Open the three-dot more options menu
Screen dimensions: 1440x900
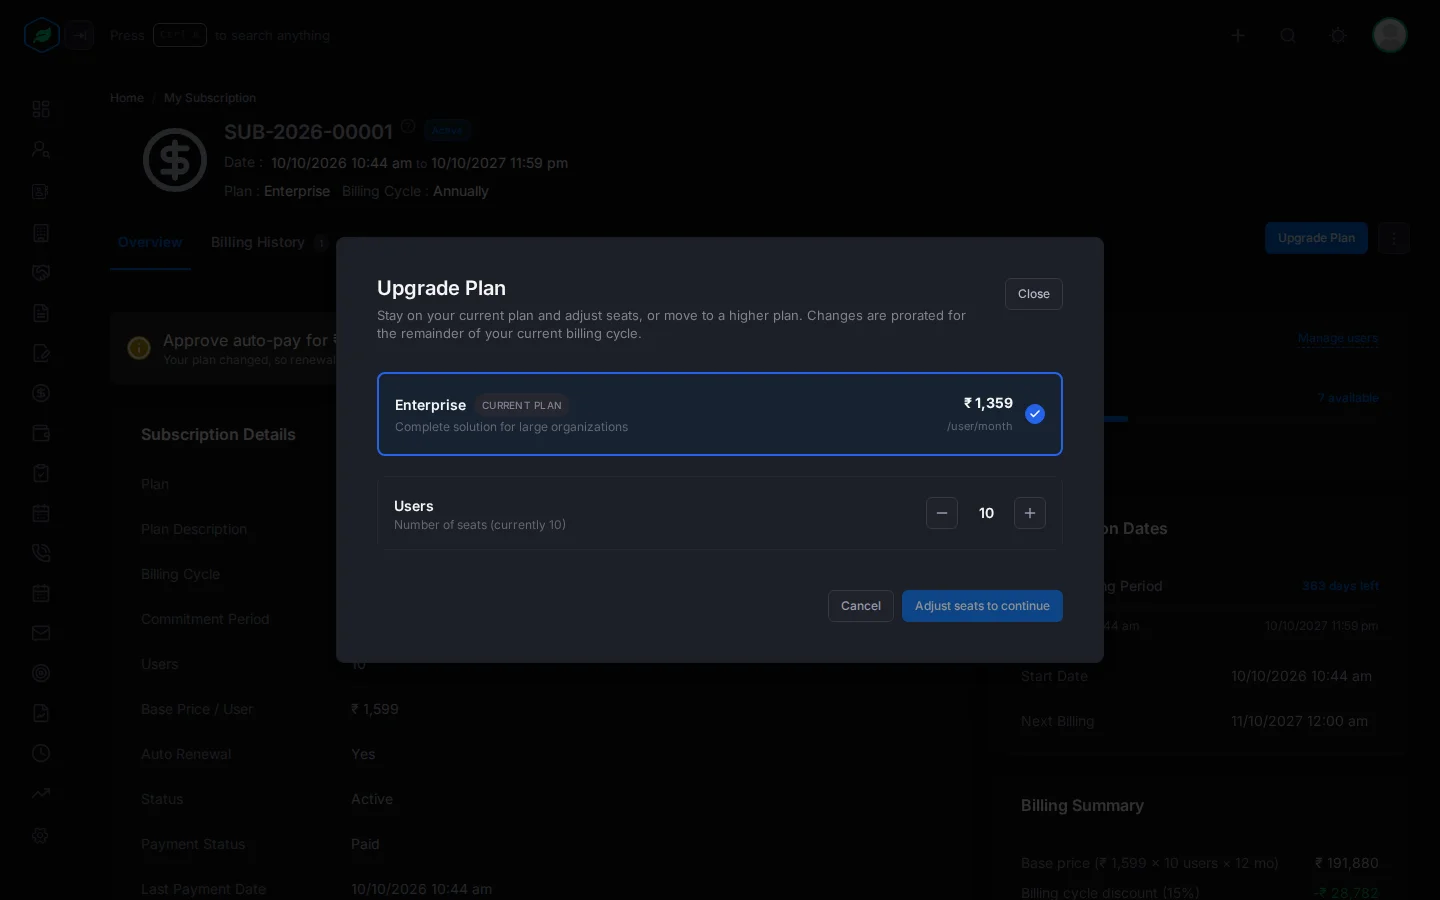point(1394,238)
